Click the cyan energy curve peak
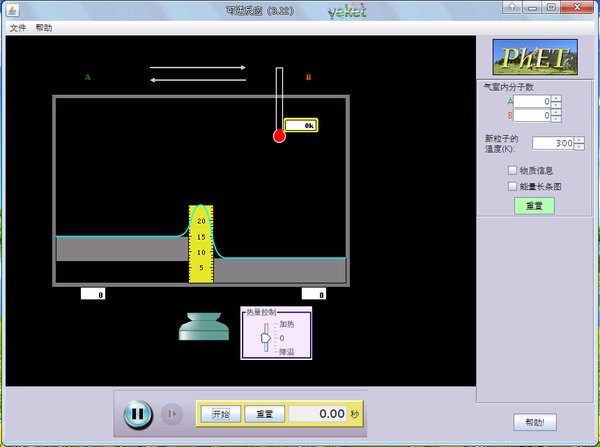Image resolution: width=600 pixels, height=447 pixels. tap(201, 207)
